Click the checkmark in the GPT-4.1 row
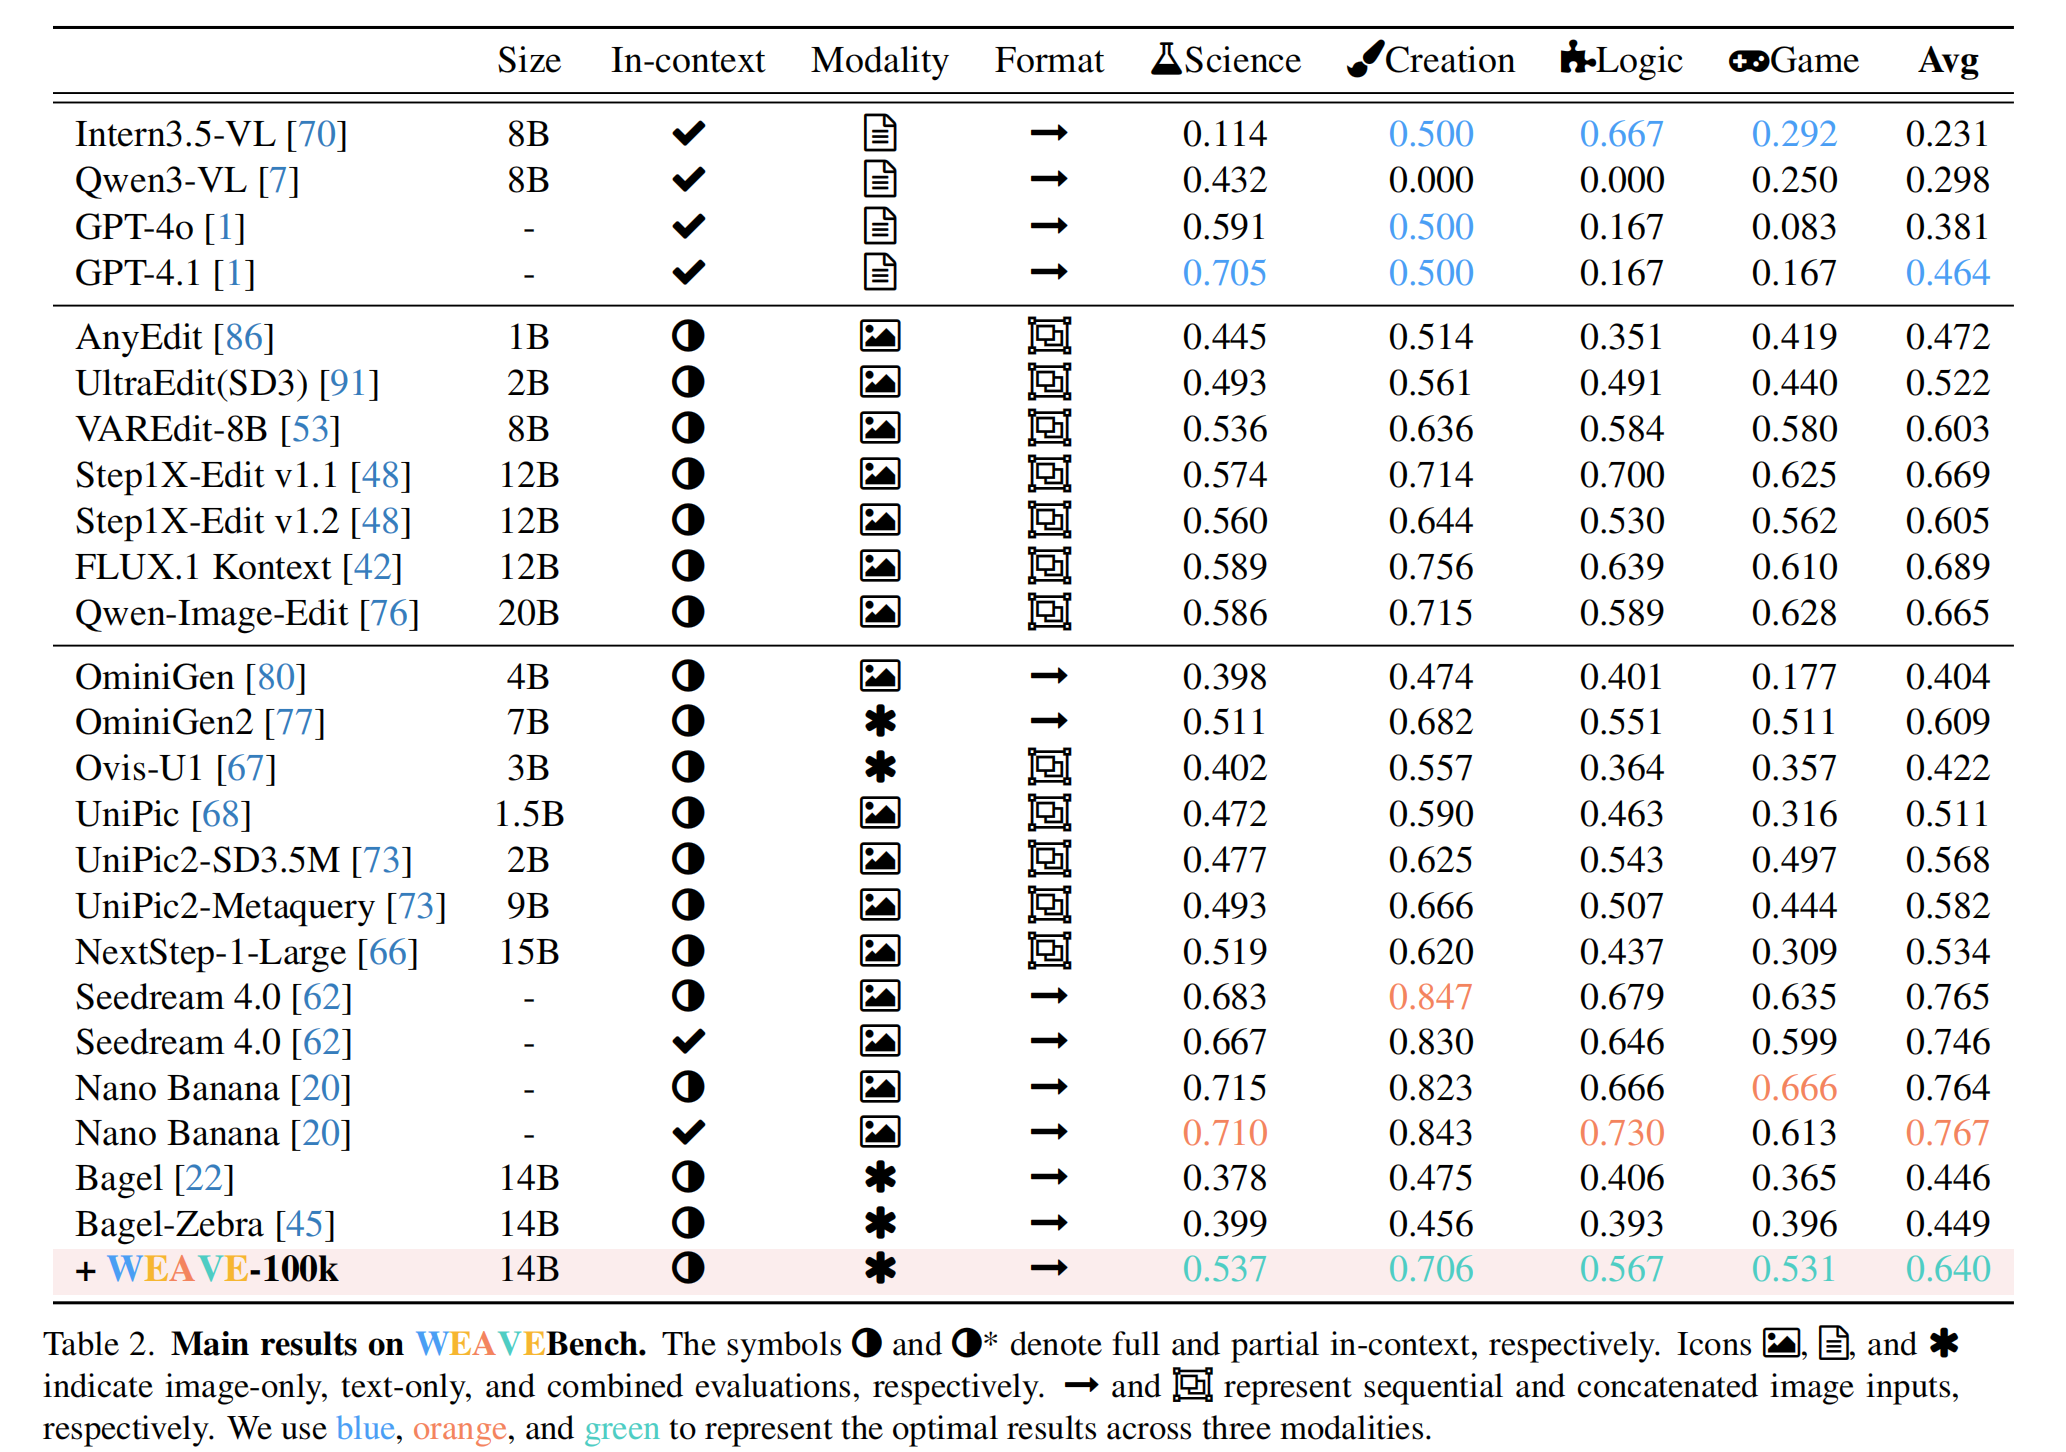 point(689,272)
